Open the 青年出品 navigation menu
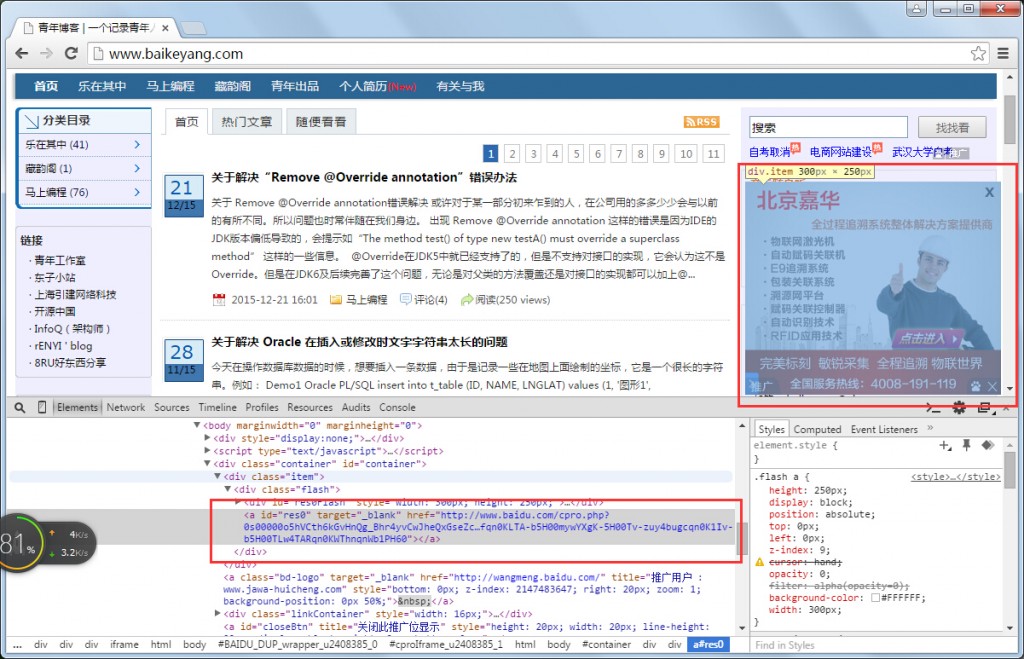 pyautogui.click(x=295, y=86)
